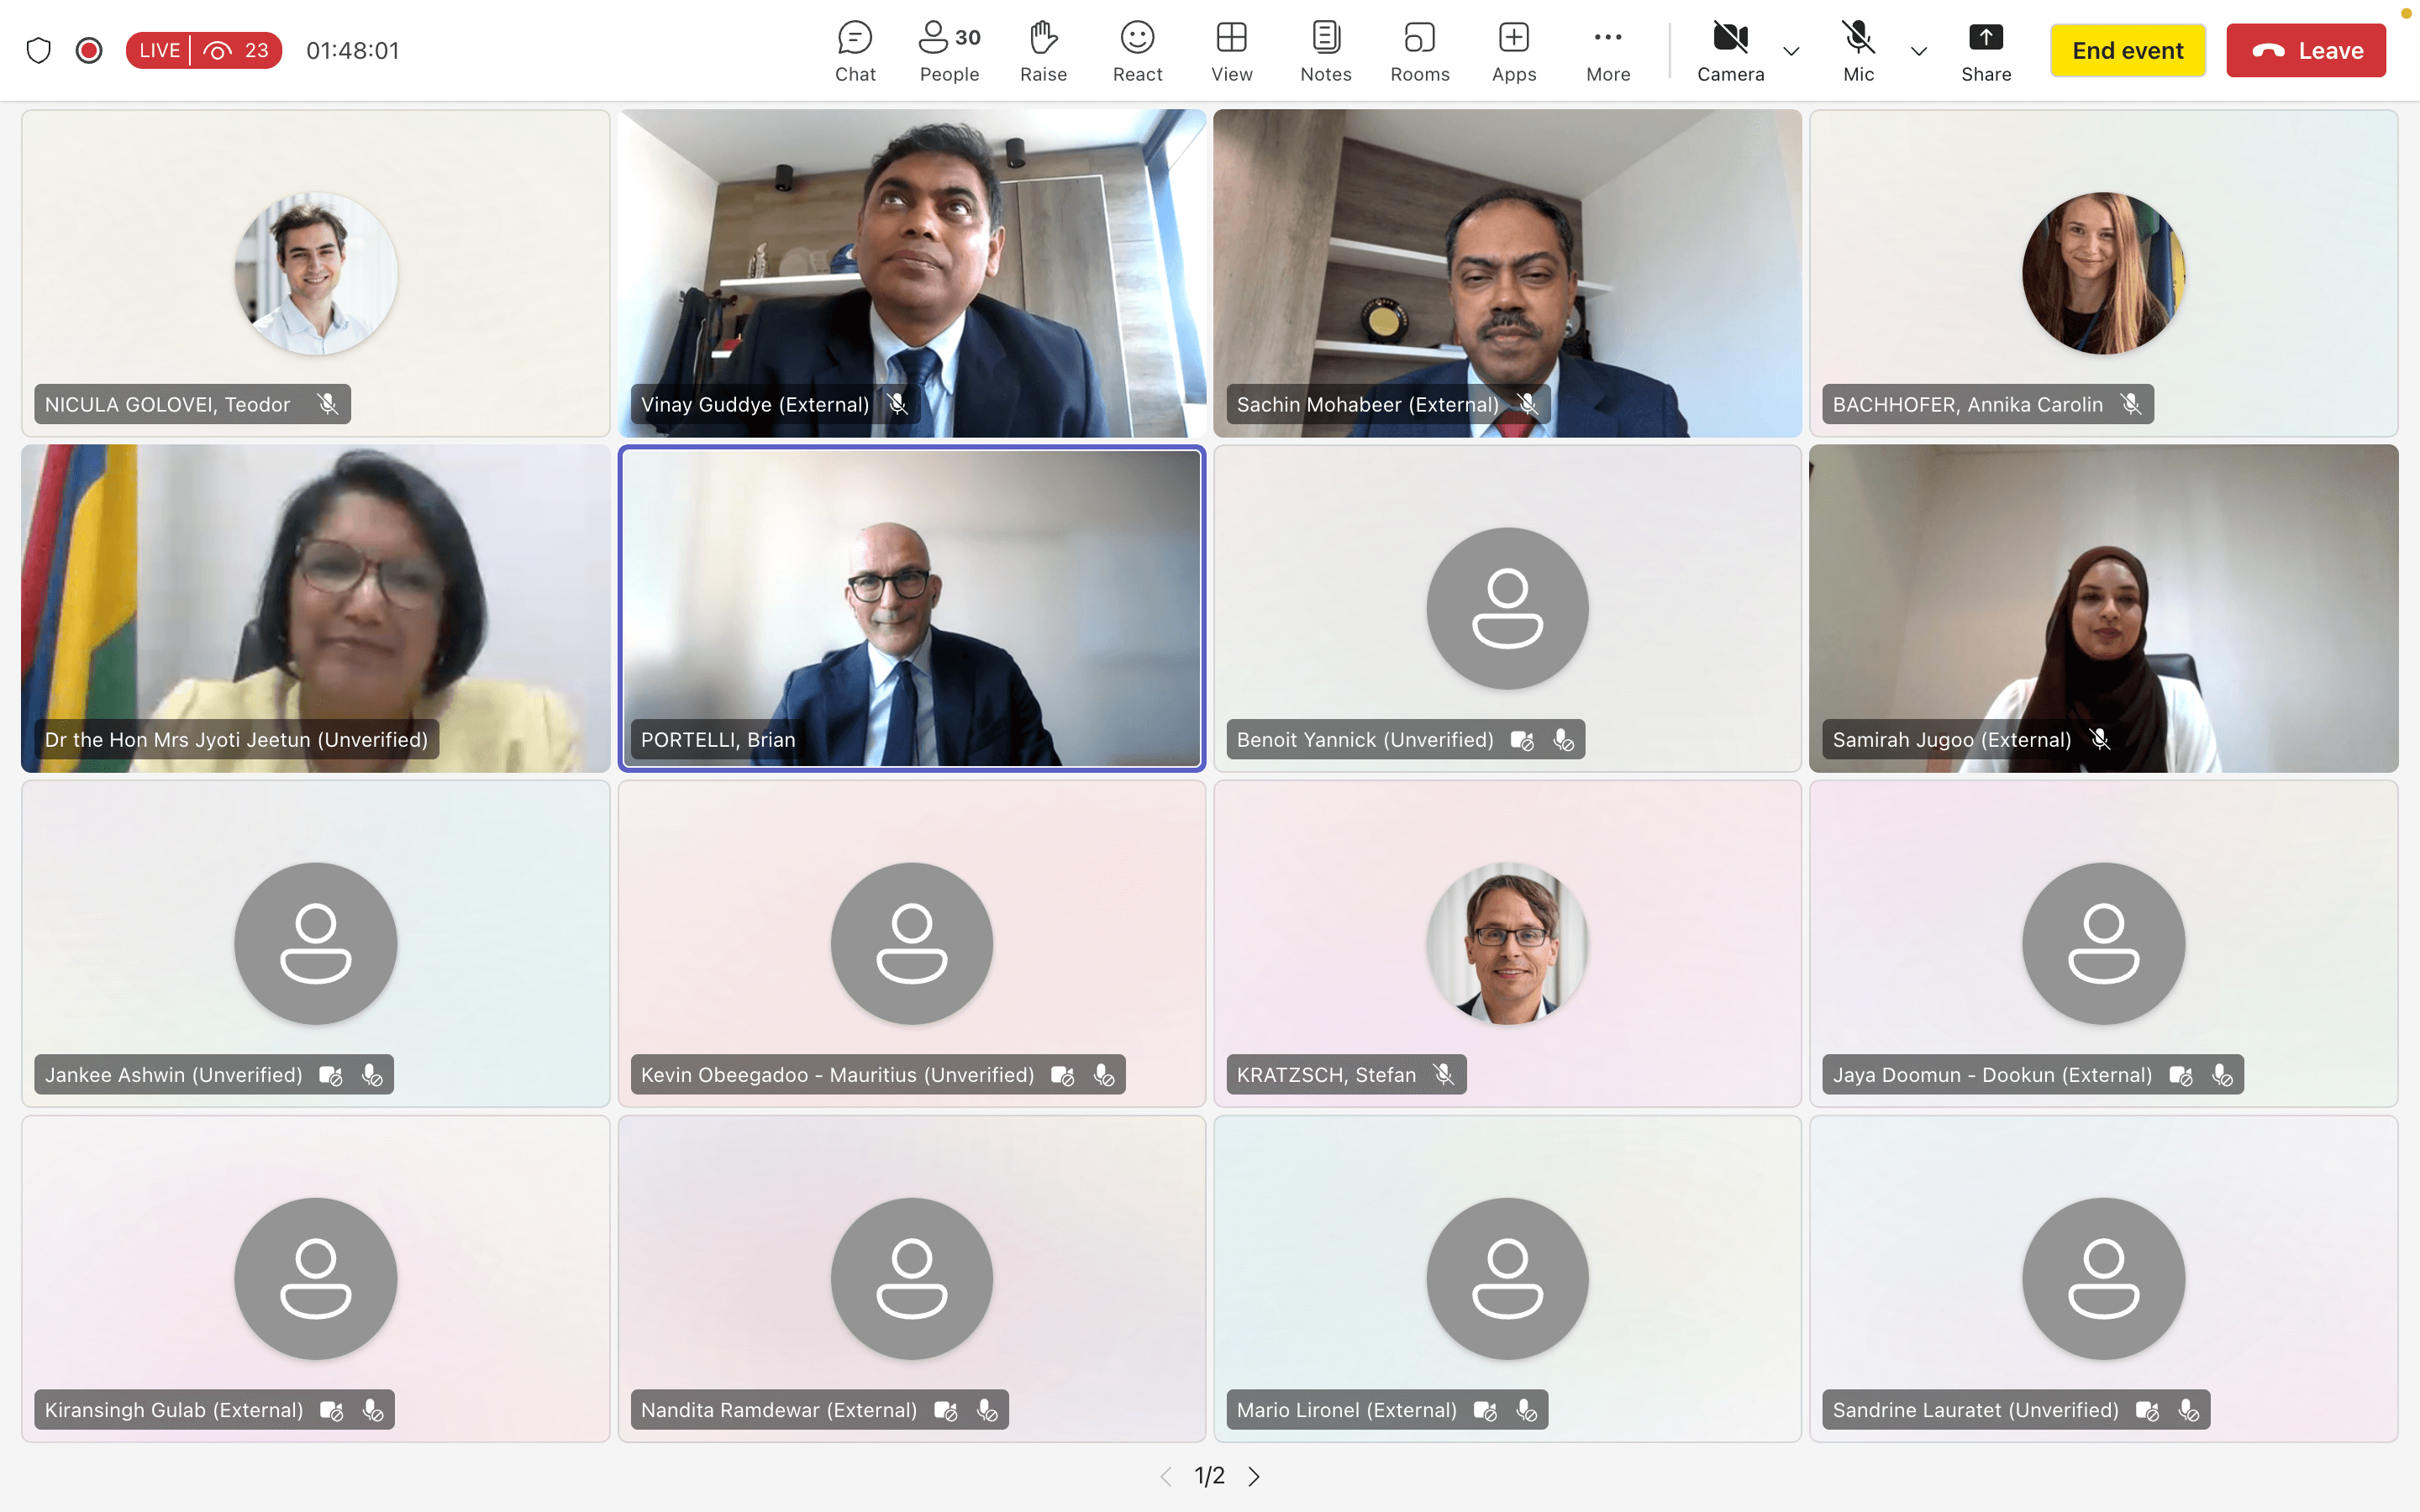Click the shield security icon

click(x=38, y=50)
